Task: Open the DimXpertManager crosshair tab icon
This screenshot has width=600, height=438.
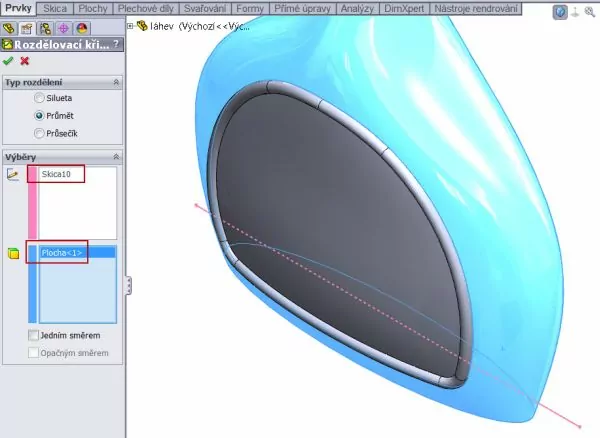Action: tap(63, 28)
